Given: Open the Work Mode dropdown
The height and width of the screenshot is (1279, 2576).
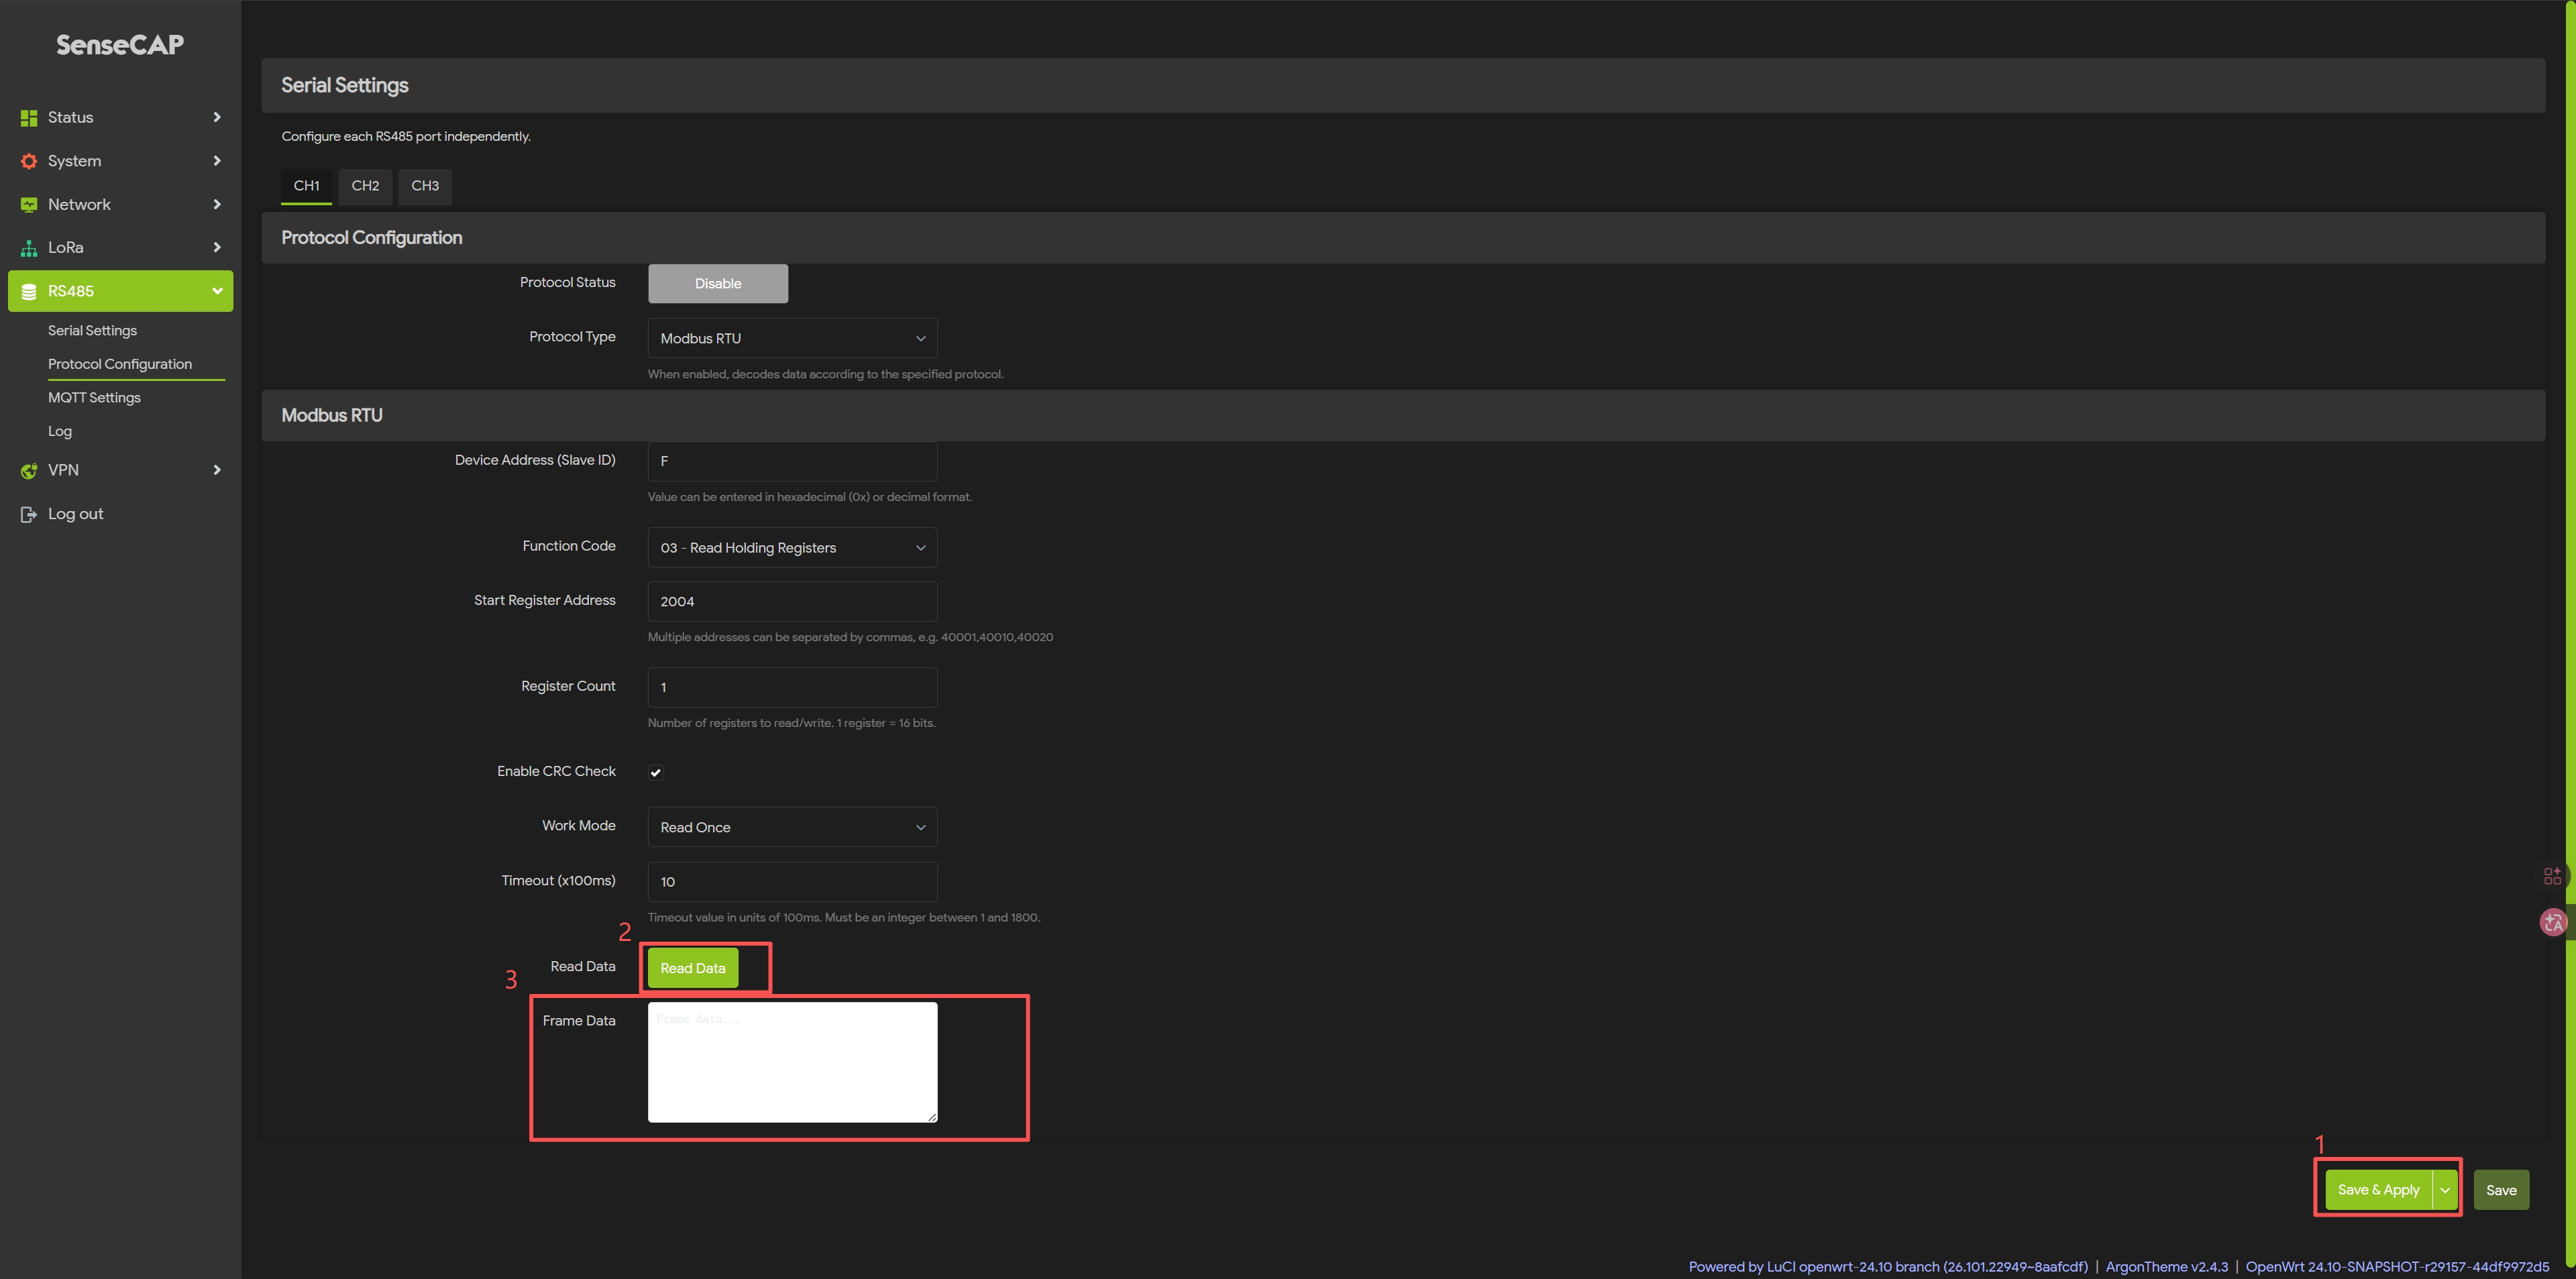Looking at the screenshot, I should (792, 827).
